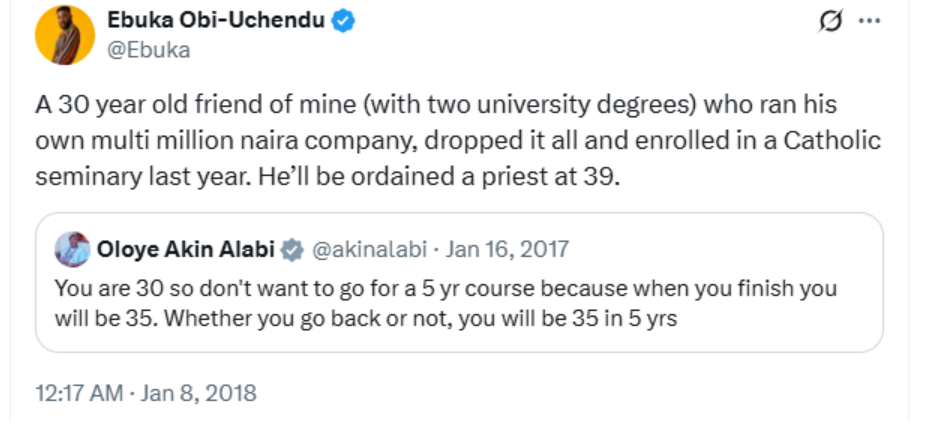Open the Grok slashed-circle icon
The image size is (927, 437).
pos(829,21)
